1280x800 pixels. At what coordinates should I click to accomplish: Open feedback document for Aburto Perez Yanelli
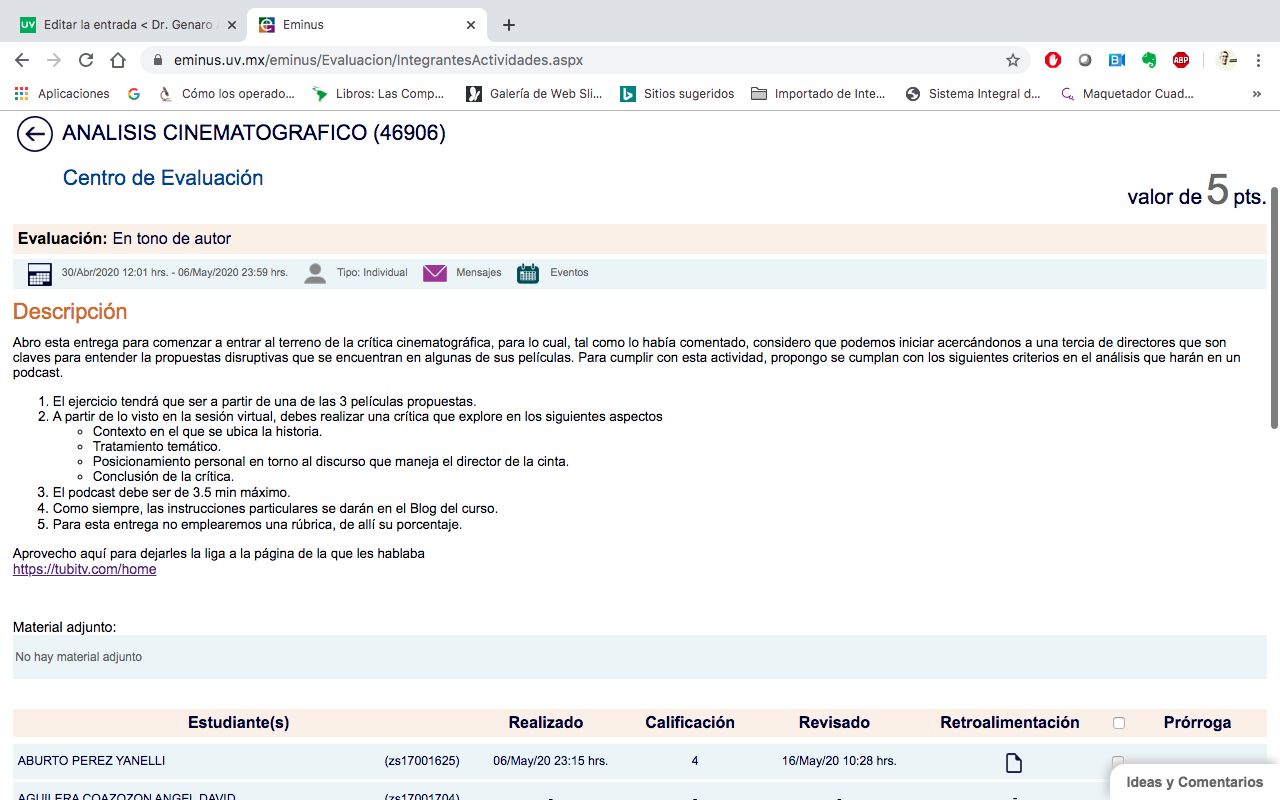[x=1013, y=763]
